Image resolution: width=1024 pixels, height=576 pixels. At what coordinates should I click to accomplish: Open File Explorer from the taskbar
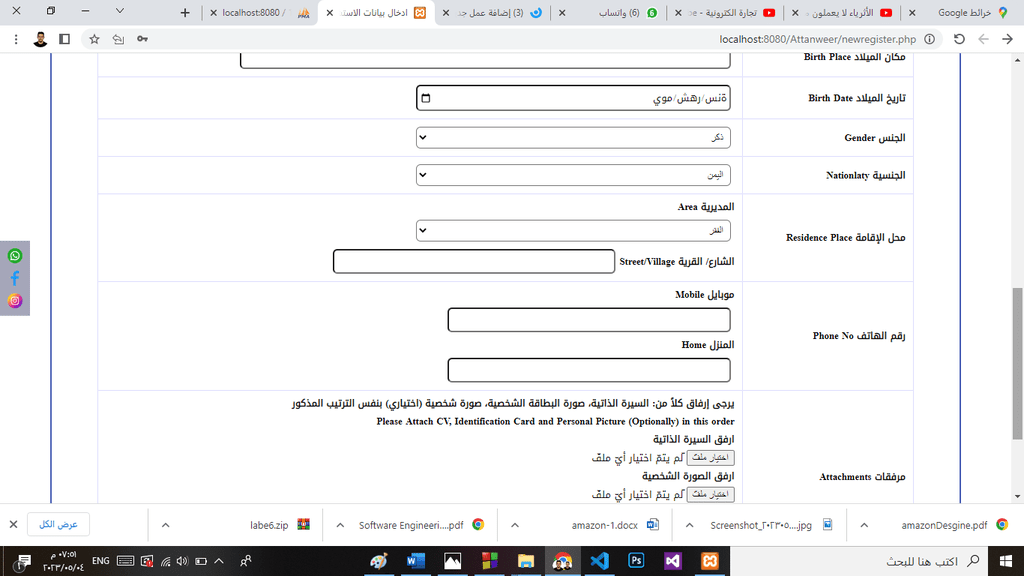pyautogui.click(x=526, y=560)
